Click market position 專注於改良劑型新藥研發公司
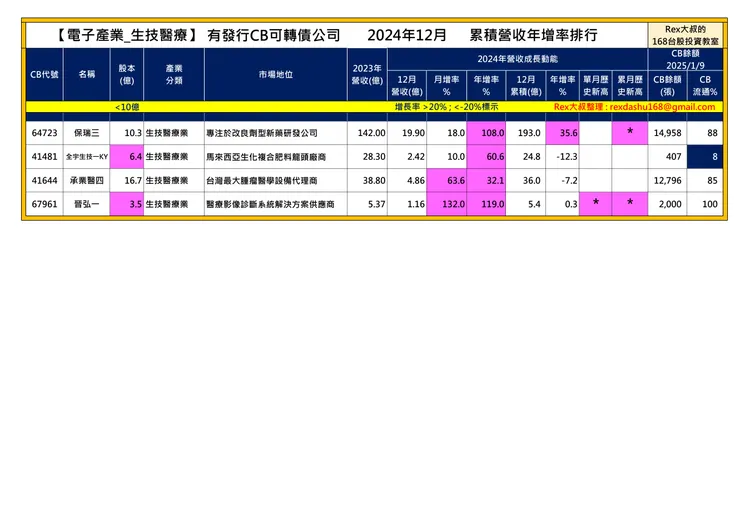The width and height of the screenshot is (740, 523). [262, 133]
